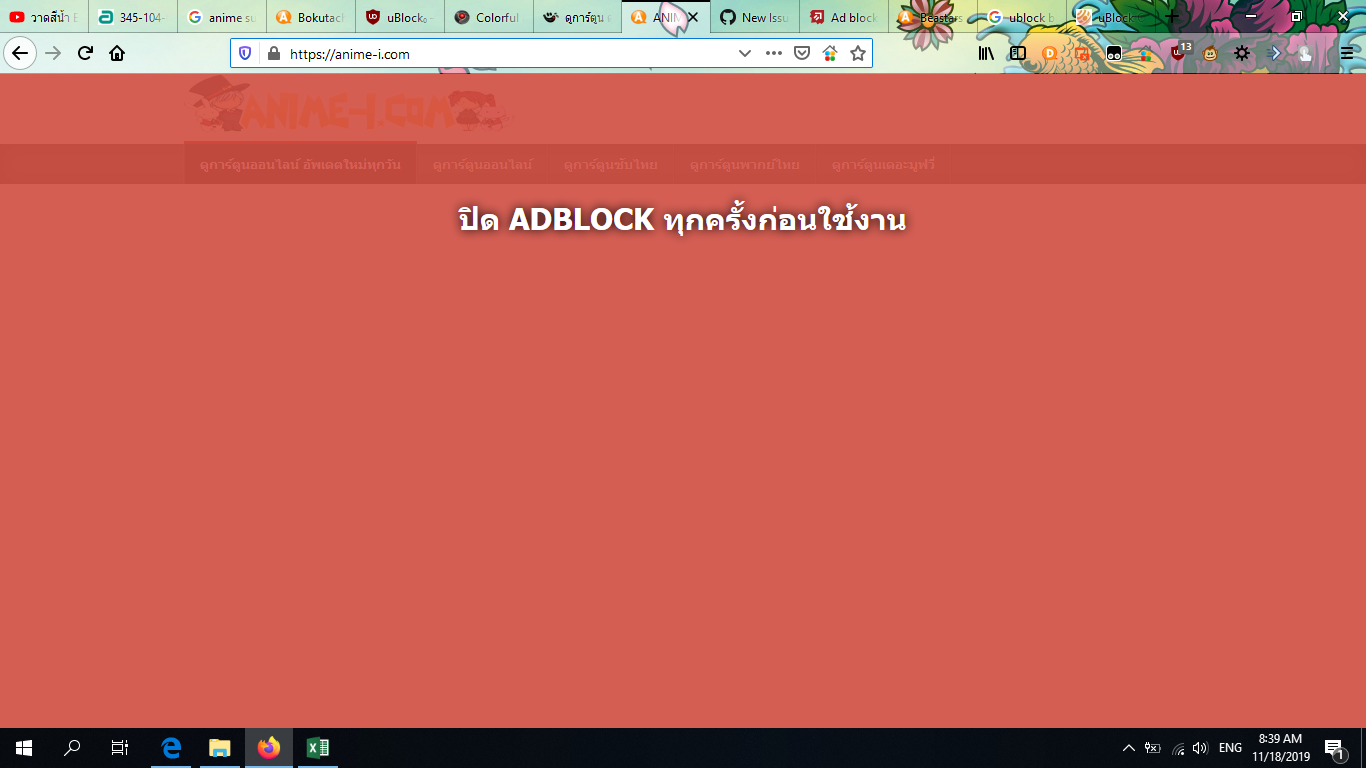This screenshot has height=768, width=1366.
Task: Click the blue arrow extension icon
Action: coord(1274,54)
